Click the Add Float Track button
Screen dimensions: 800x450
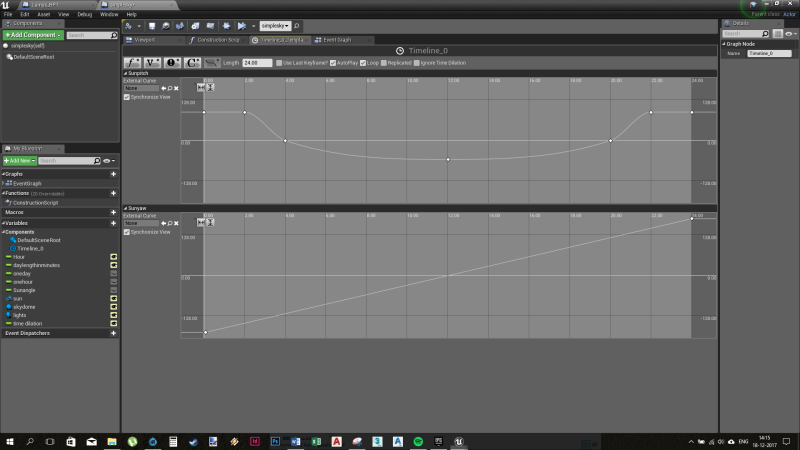(132, 62)
